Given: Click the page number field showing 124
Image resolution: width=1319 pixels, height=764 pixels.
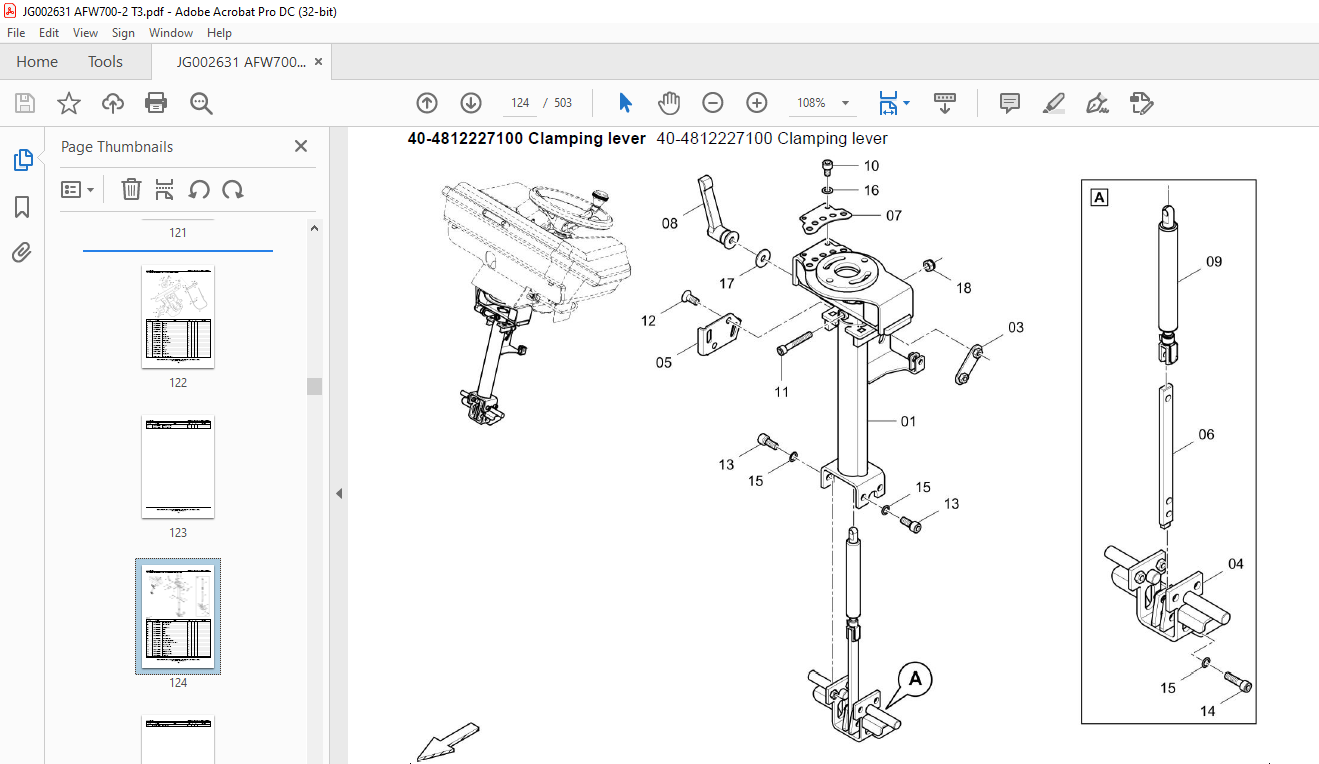Looking at the screenshot, I should point(520,103).
